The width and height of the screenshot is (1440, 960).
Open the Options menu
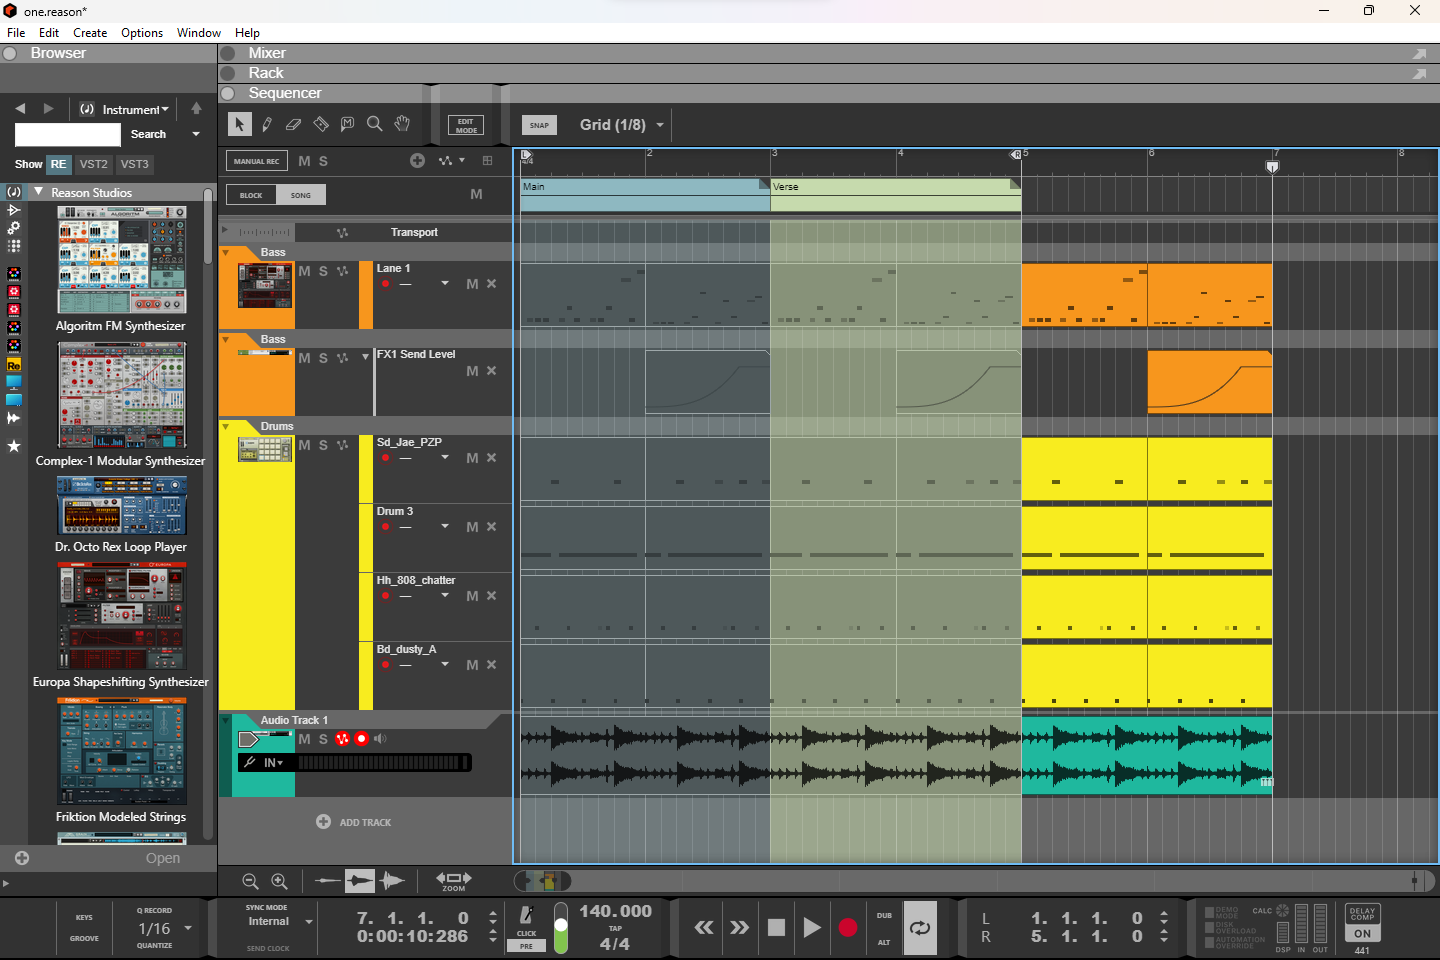tap(142, 33)
